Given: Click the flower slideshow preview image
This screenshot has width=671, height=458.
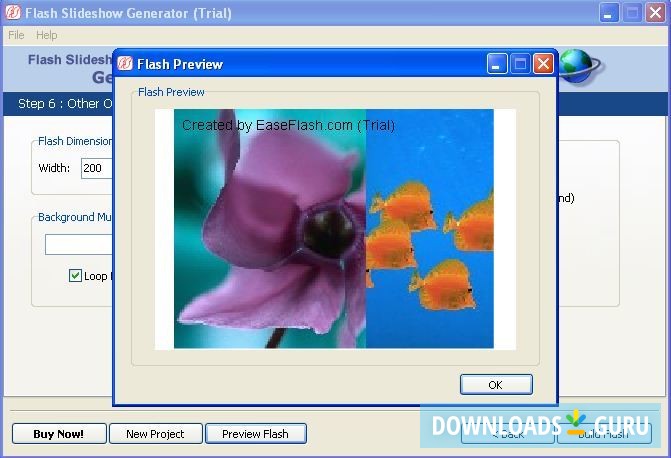Looking at the screenshot, I should click(x=270, y=229).
